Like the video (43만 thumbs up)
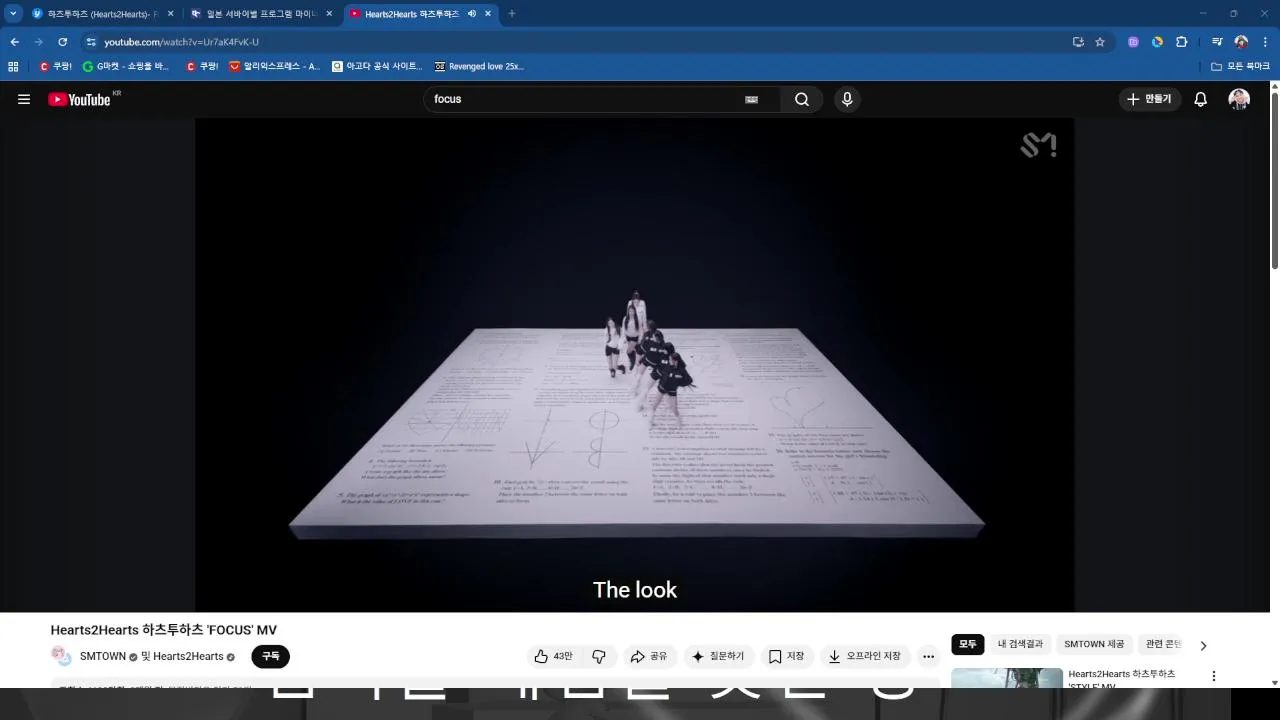The height and width of the screenshot is (720, 1280). point(553,656)
